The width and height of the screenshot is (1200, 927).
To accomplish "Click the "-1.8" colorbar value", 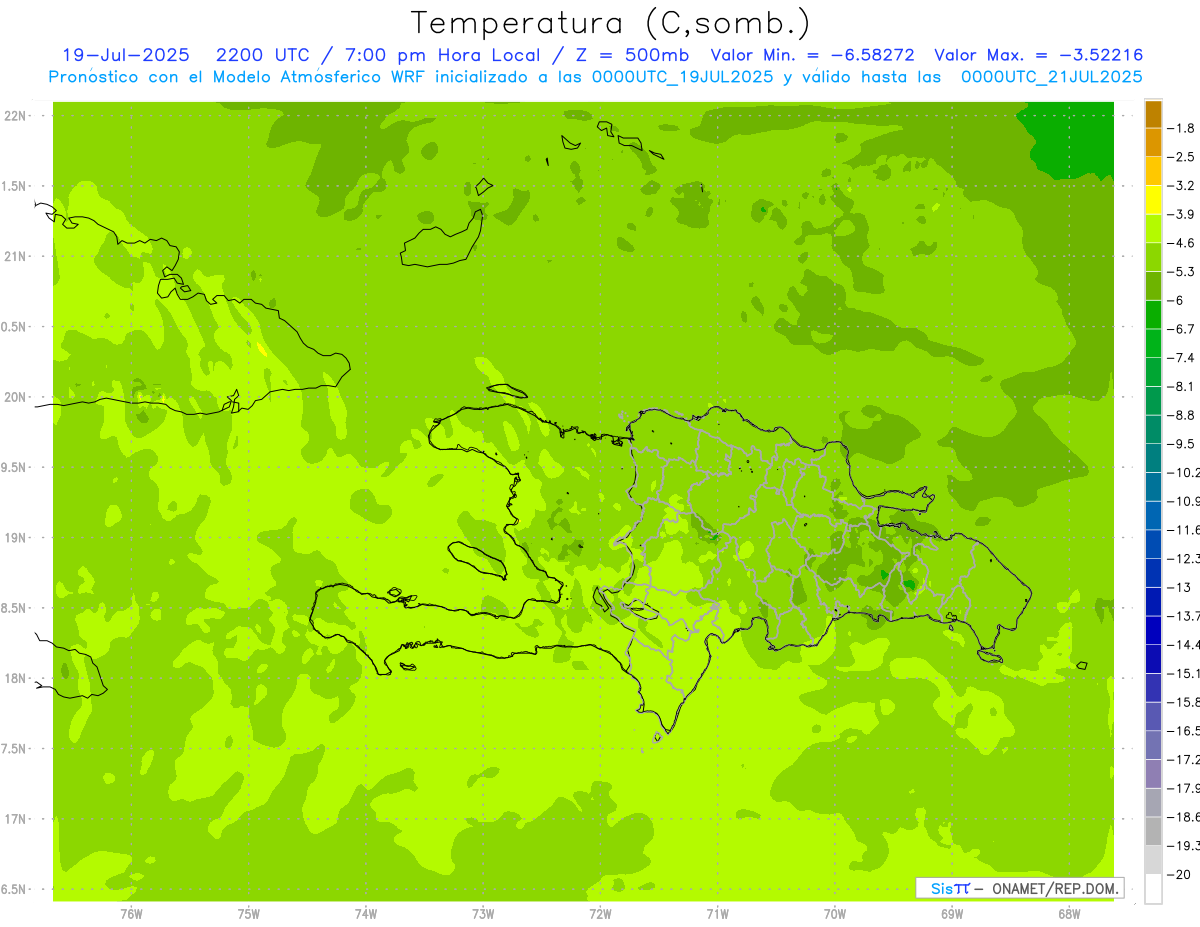I will [1181, 128].
